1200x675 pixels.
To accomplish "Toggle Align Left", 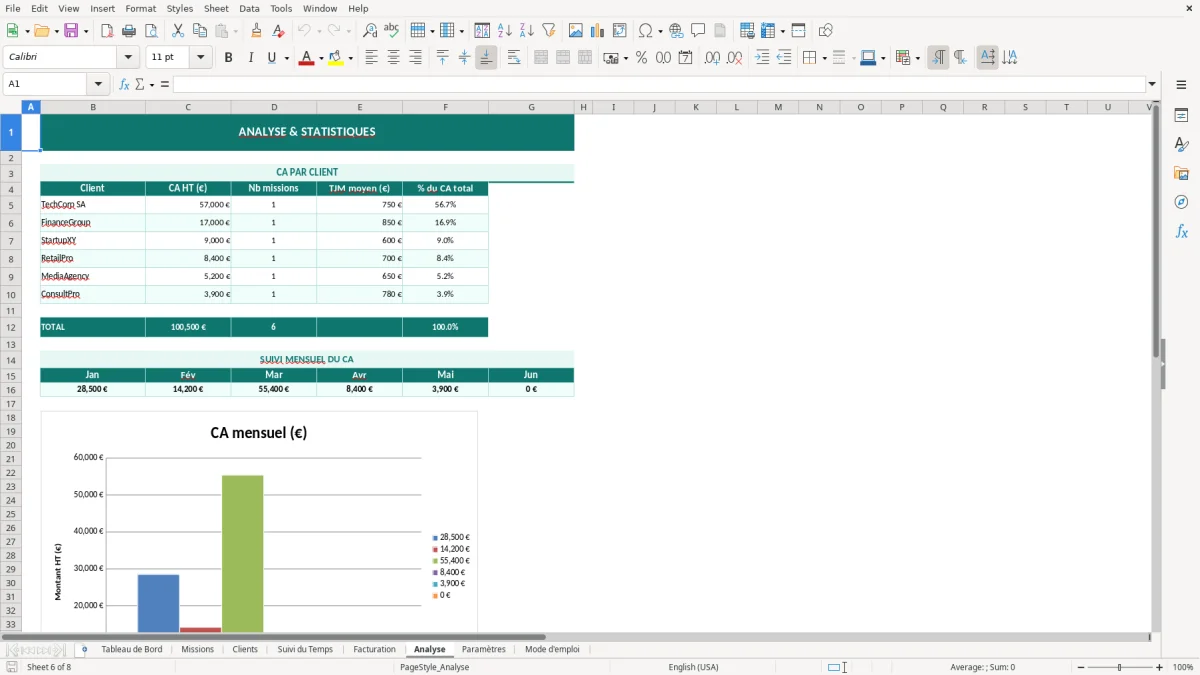I will [x=371, y=58].
